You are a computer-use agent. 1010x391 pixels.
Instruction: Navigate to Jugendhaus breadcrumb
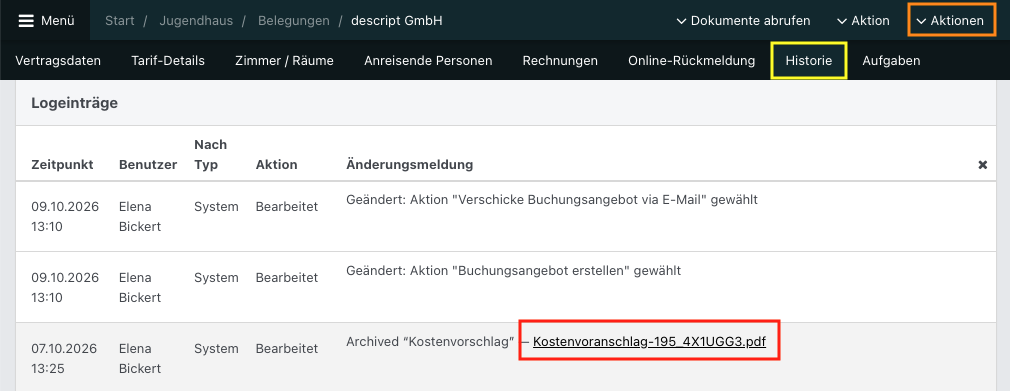(x=195, y=21)
